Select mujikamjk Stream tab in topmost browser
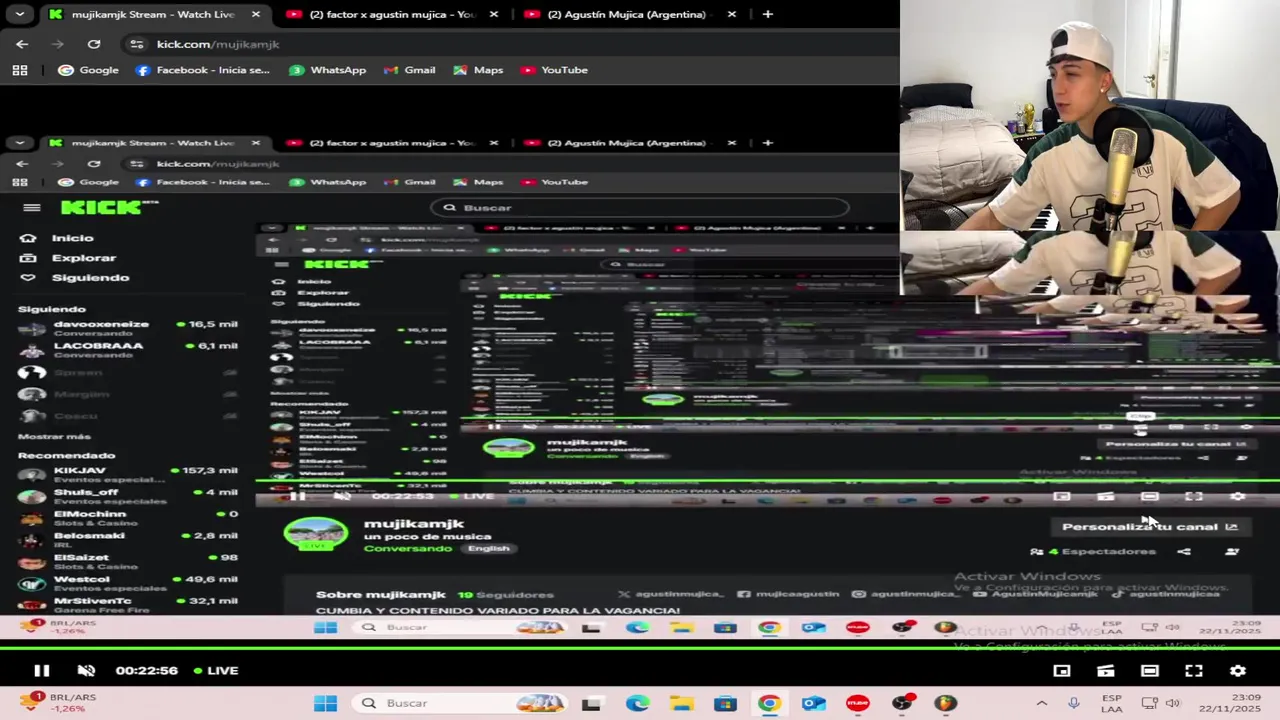The height and width of the screenshot is (720, 1280). coord(153,14)
